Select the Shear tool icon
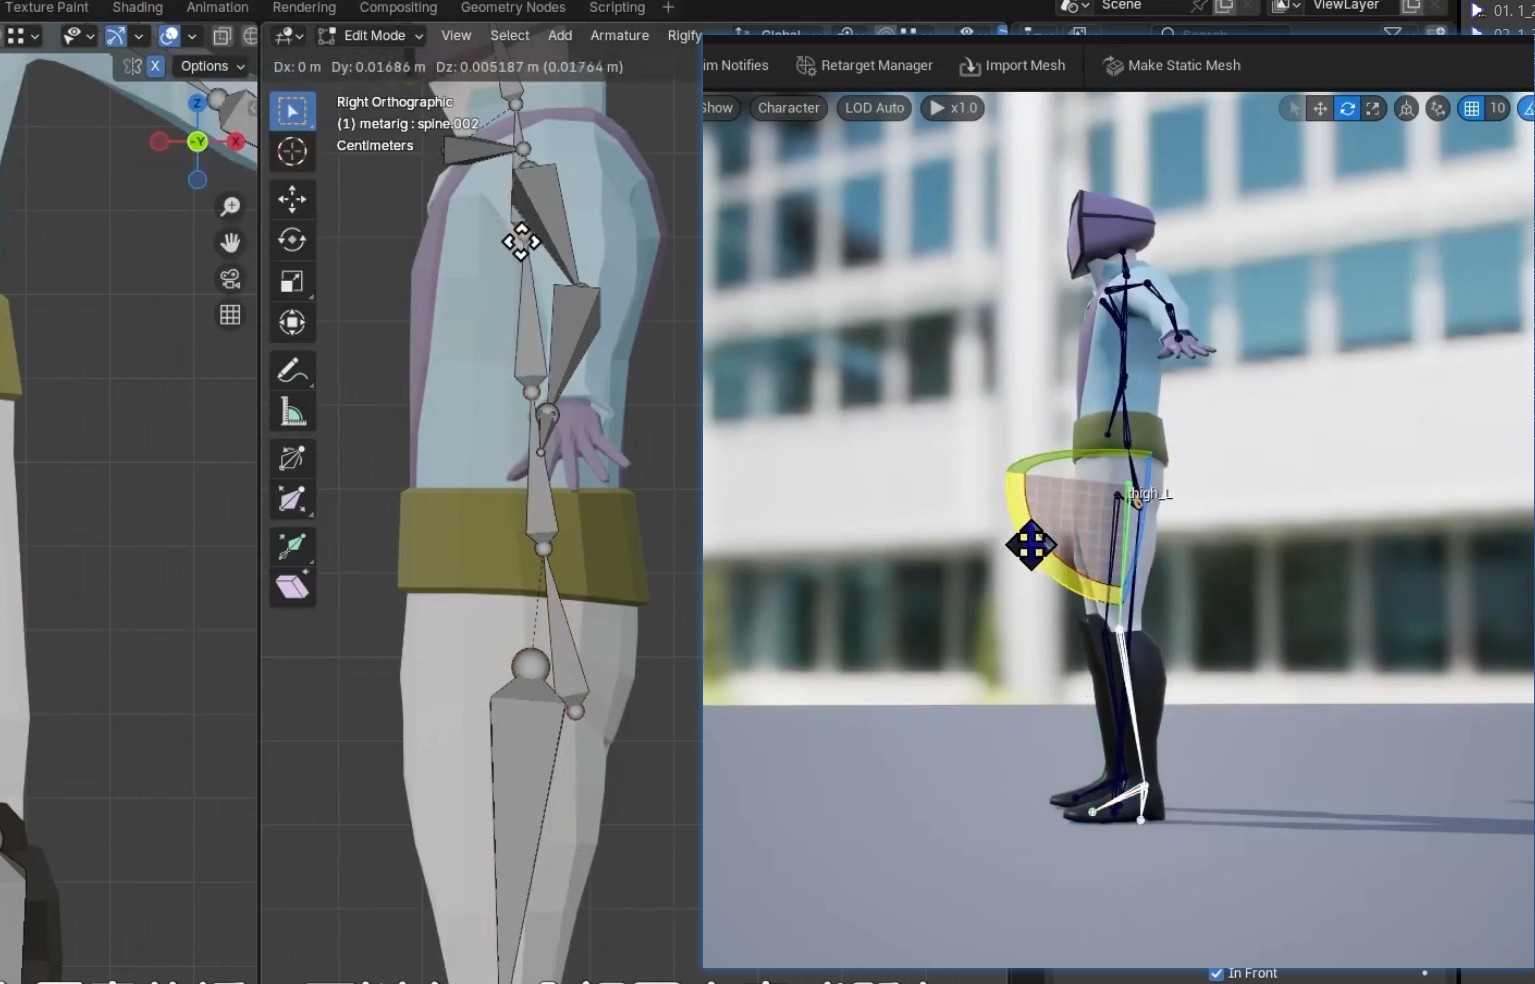This screenshot has width=1535, height=984. (292, 586)
